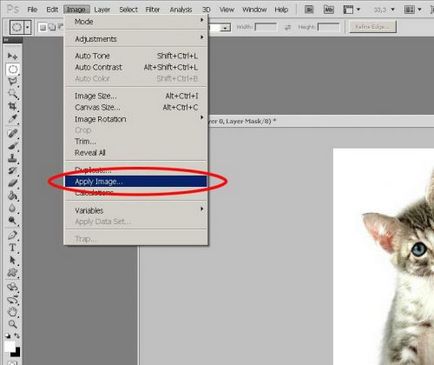
Task: Select the Custom Shape tool
Action: (13, 273)
